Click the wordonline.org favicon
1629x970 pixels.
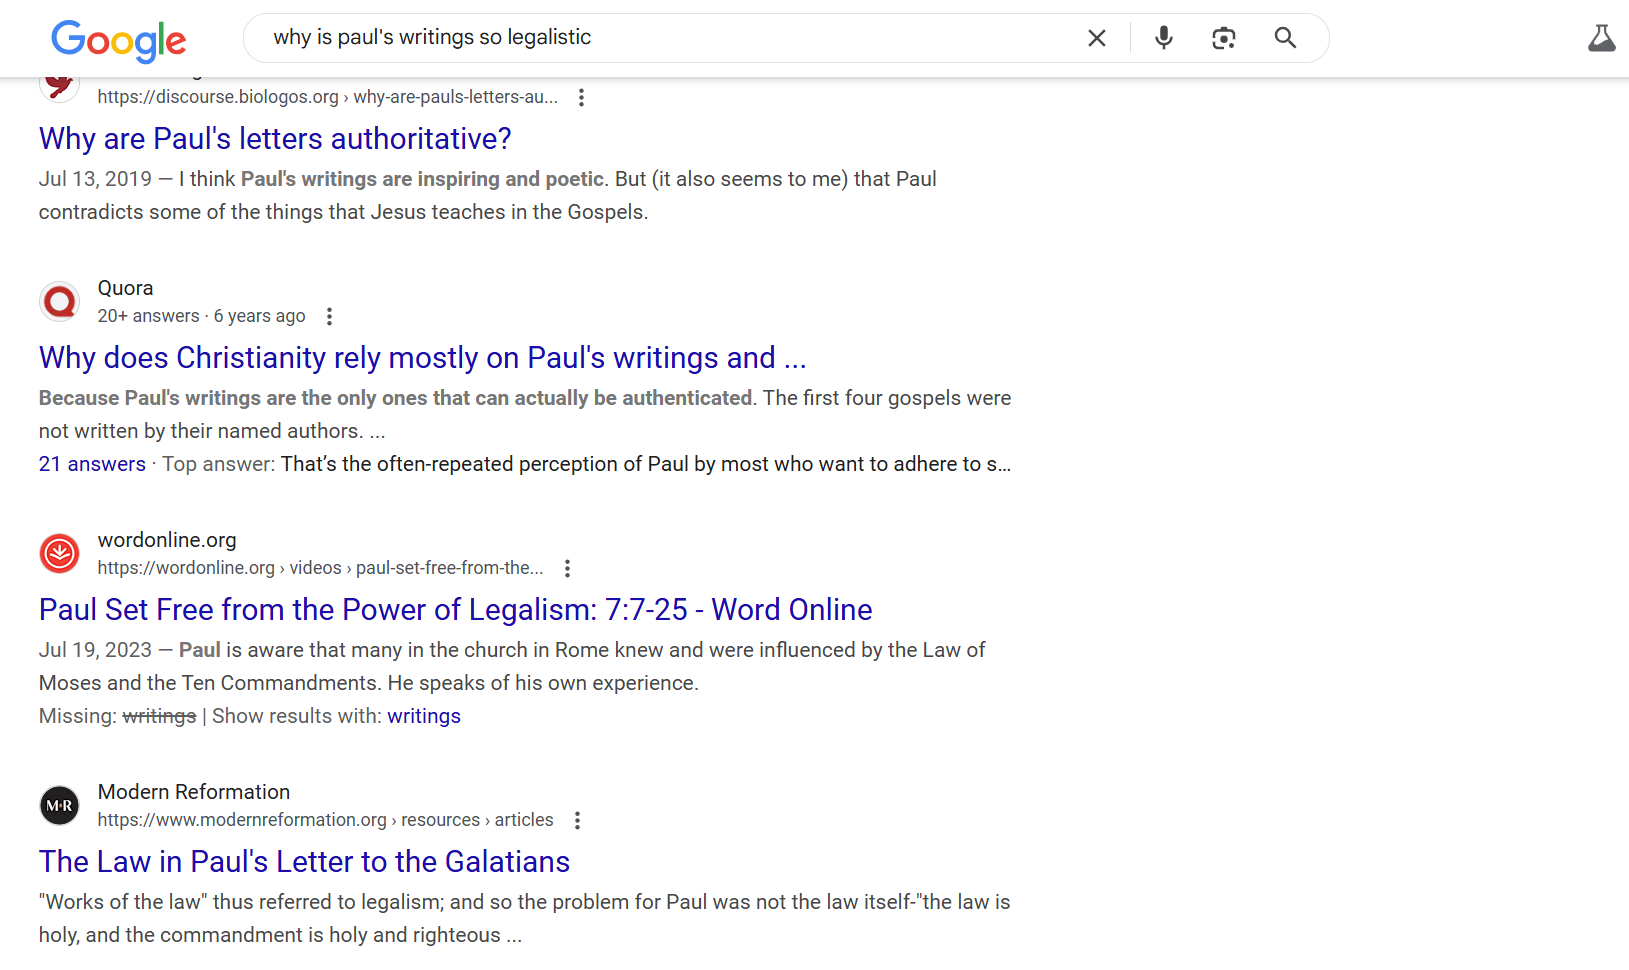point(60,553)
